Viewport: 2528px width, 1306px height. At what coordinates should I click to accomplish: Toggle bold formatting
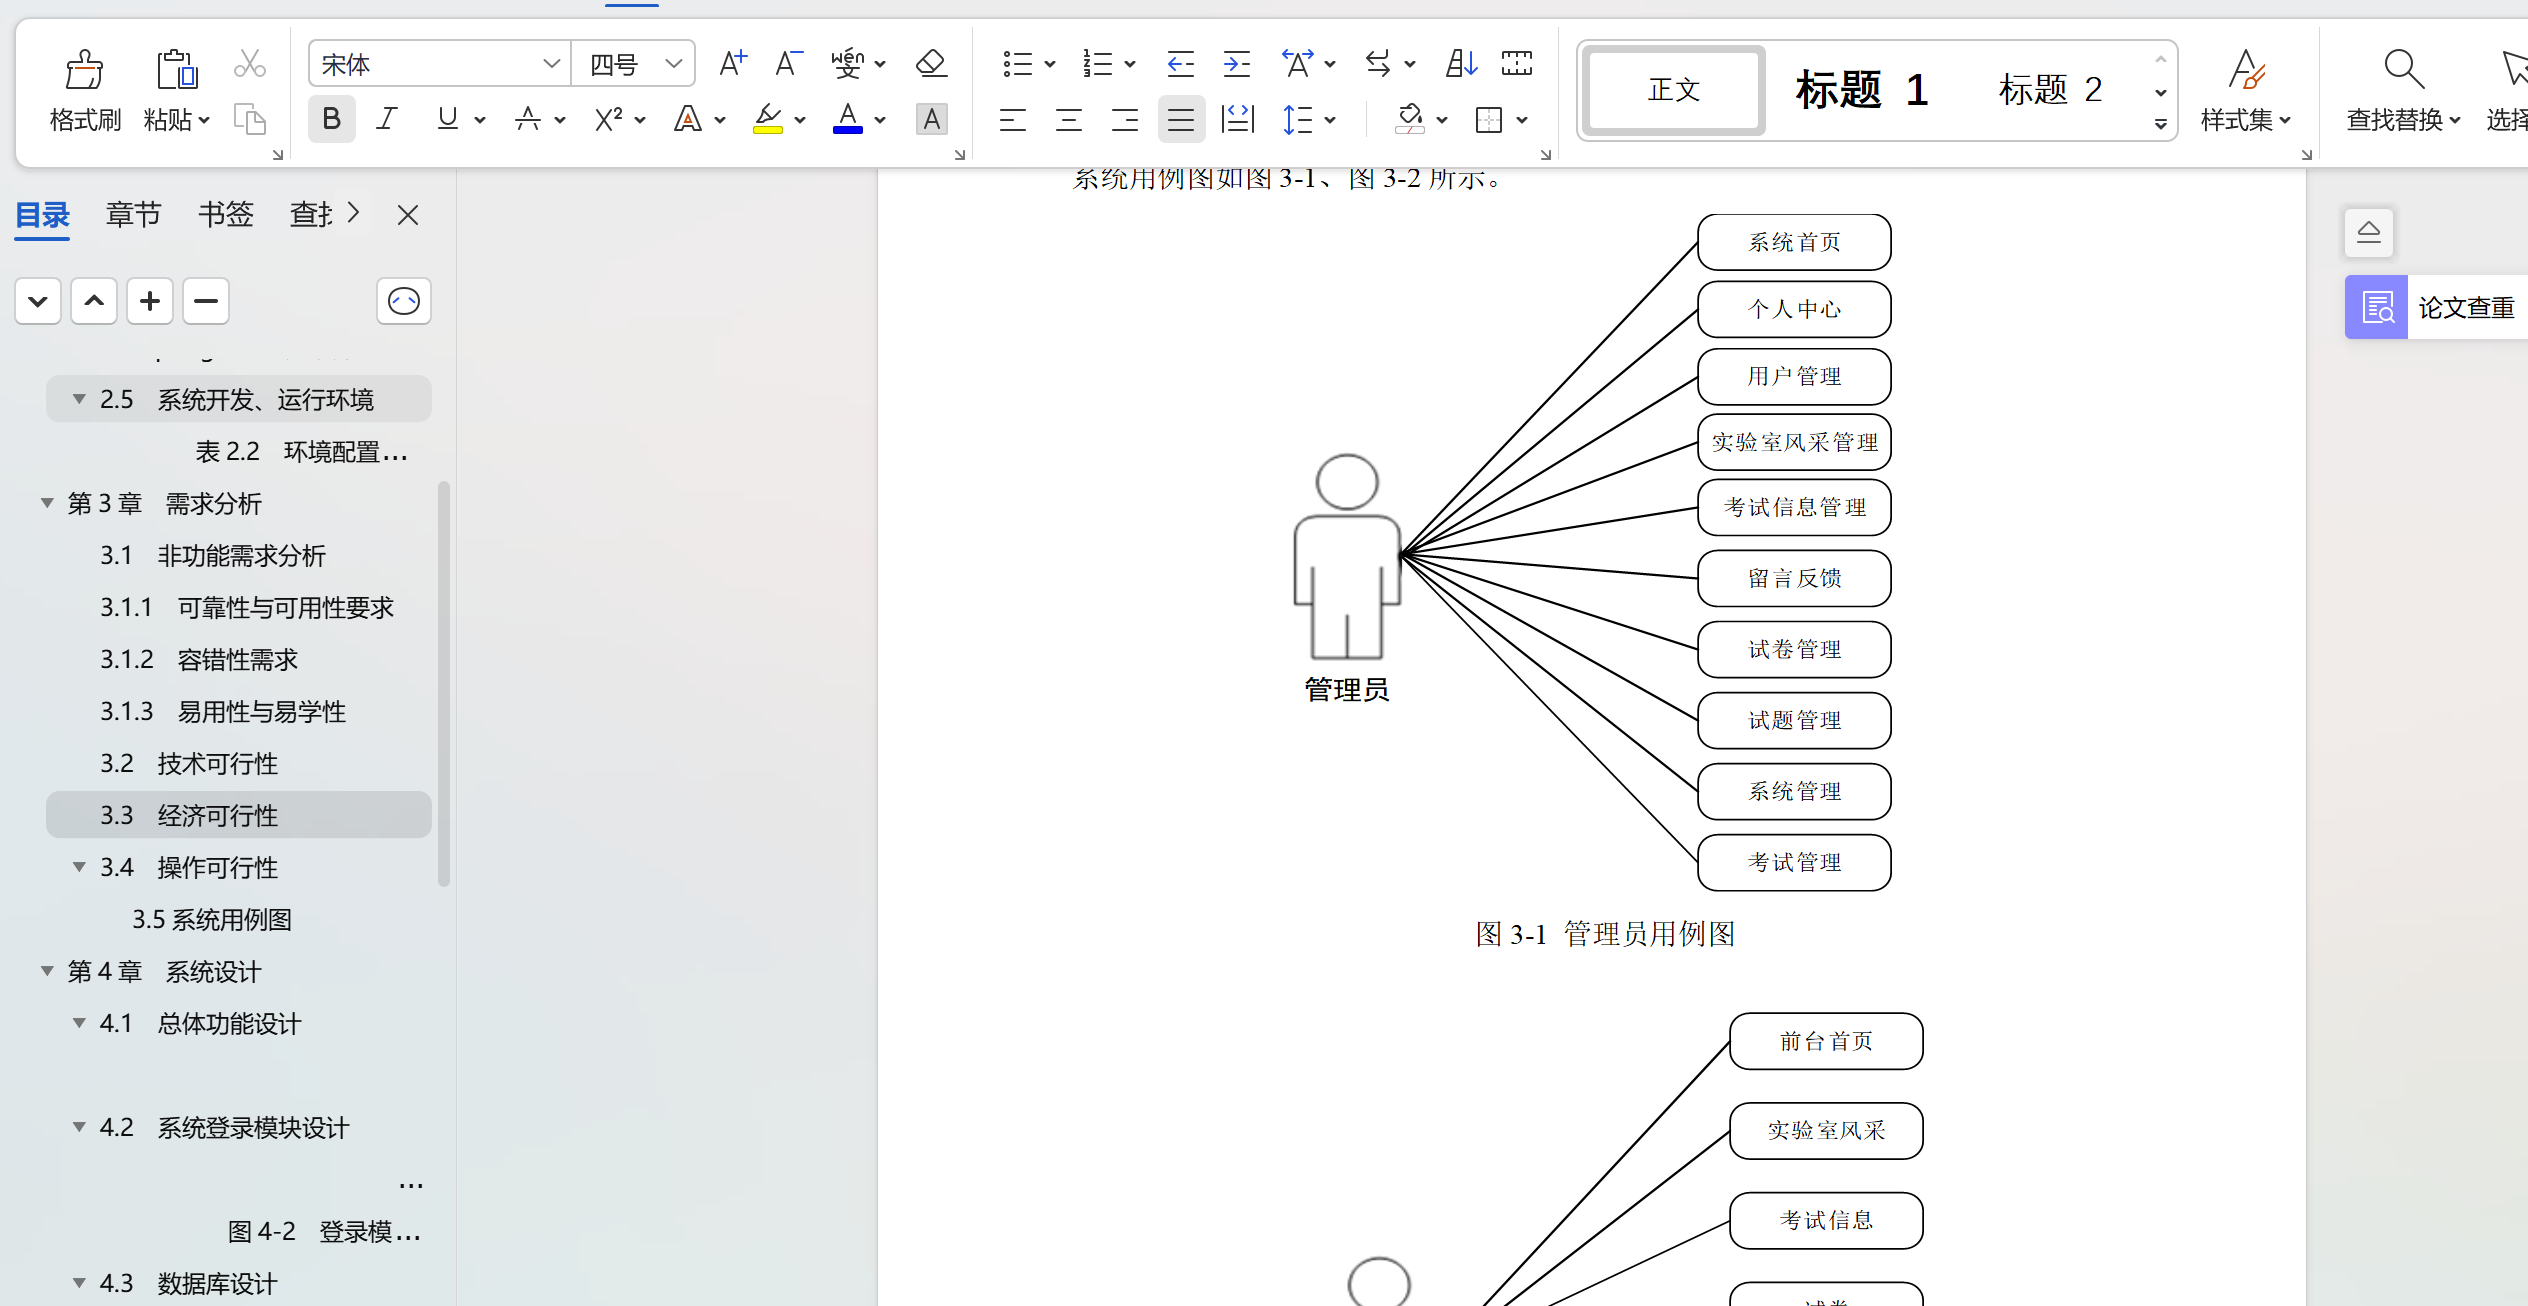pos(331,119)
